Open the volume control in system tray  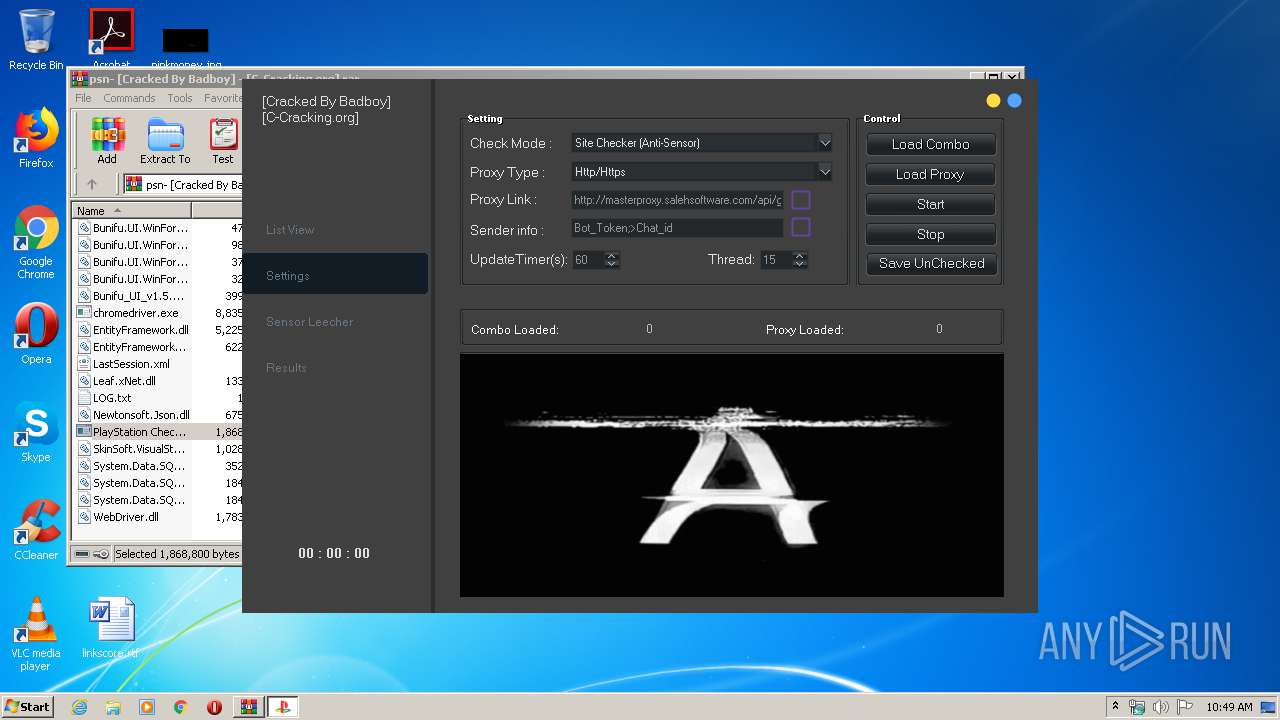point(1160,707)
